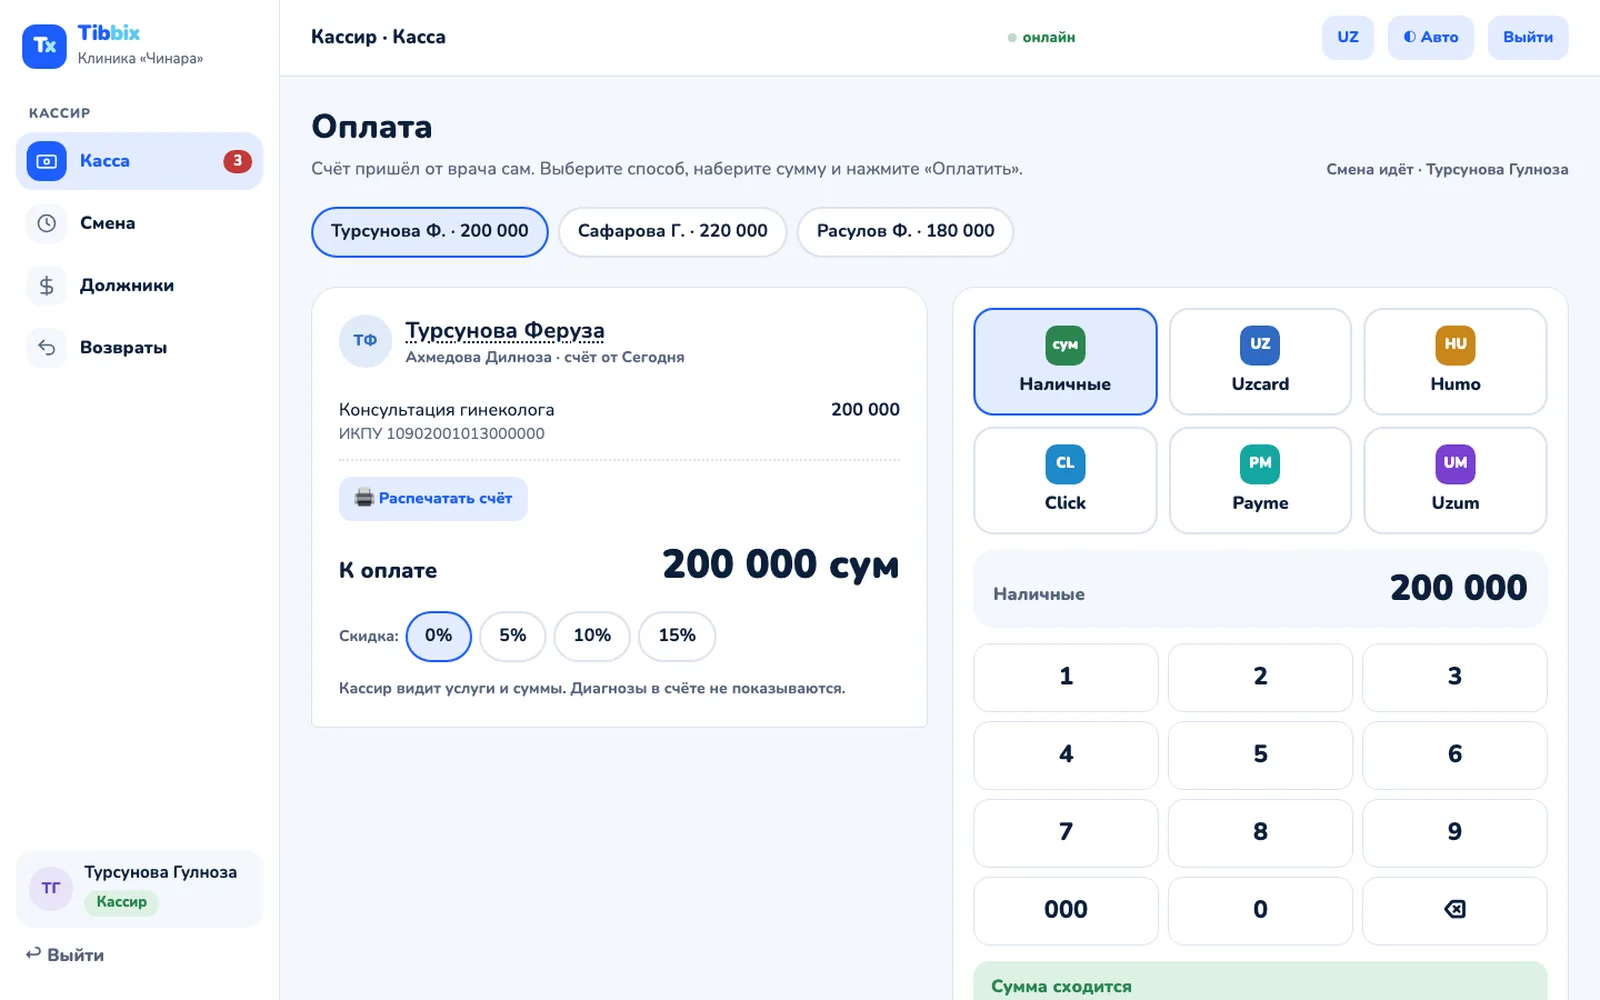Go to Должники in the sidebar
The image size is (1600, 1000).
[139, 285]
